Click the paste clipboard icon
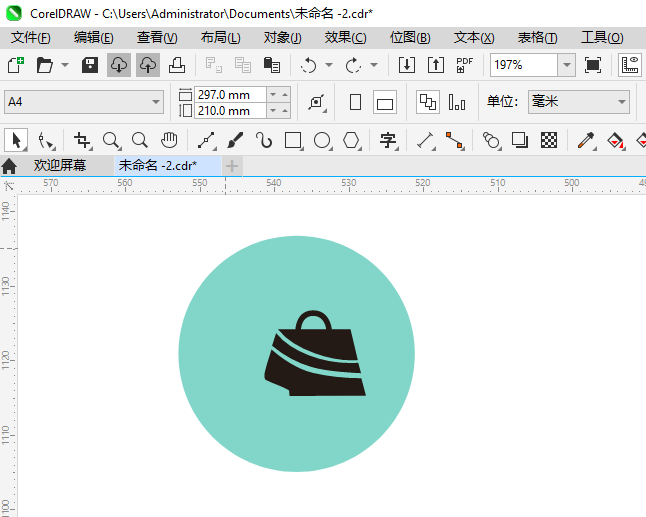Image resolution: width=646 pixels, height=517 pixels. (272, 65)
